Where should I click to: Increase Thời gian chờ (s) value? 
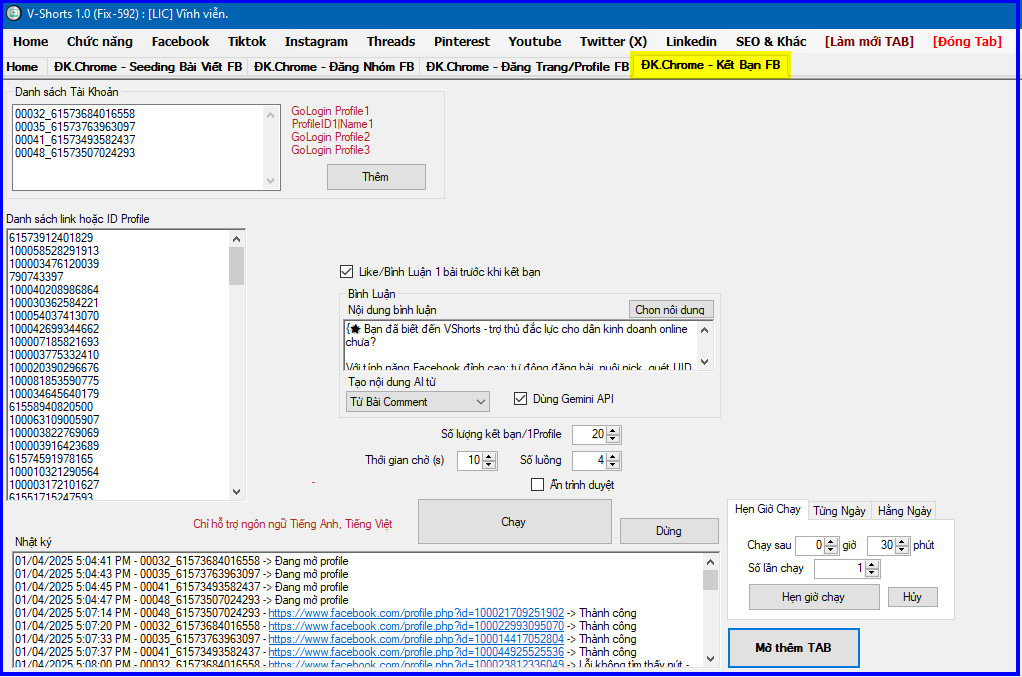(489, 457)
